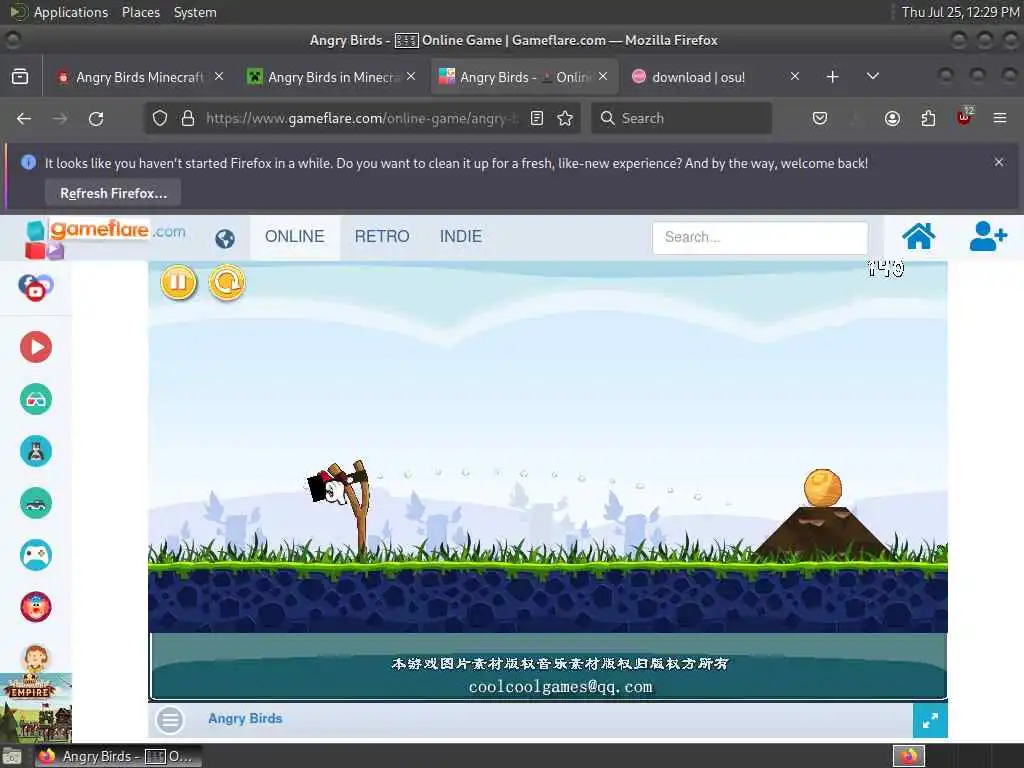
Task: Click the coolcoolgames@qq.com text
Action: point(560,686)
